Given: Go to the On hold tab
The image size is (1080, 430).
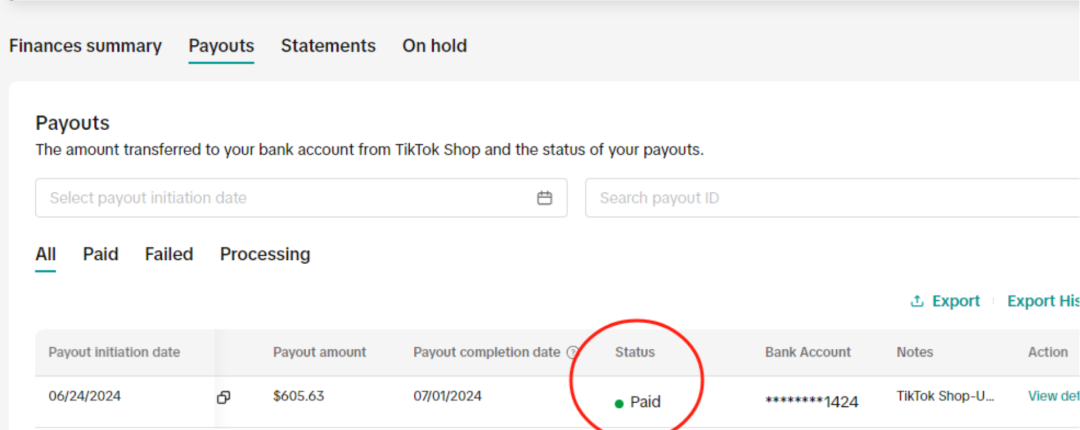Looking at the screenshot, I should tap(434, 46).
